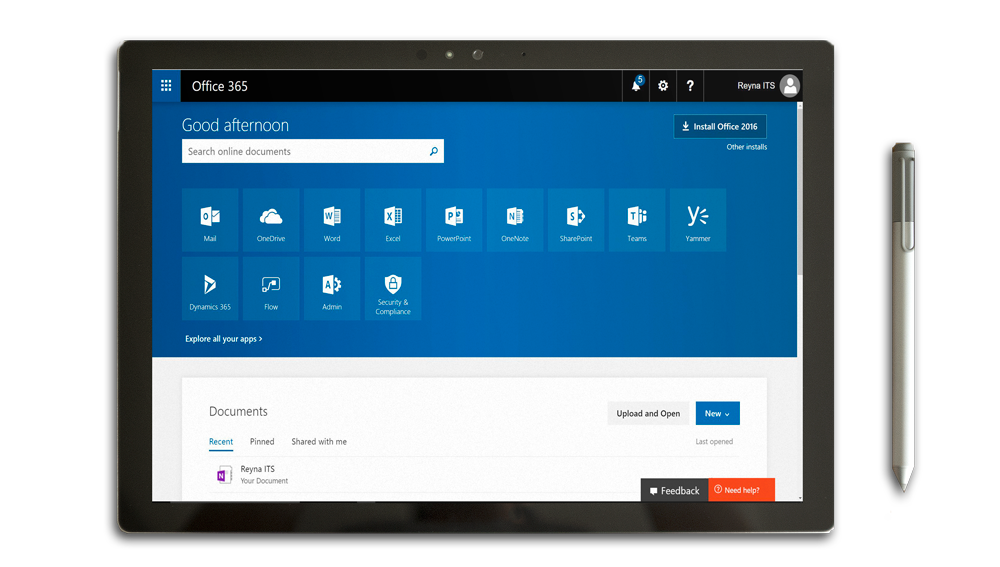Open the OneNote icon for Reyna ITS document
1000x567 pixels.
[x=224, y=475]
